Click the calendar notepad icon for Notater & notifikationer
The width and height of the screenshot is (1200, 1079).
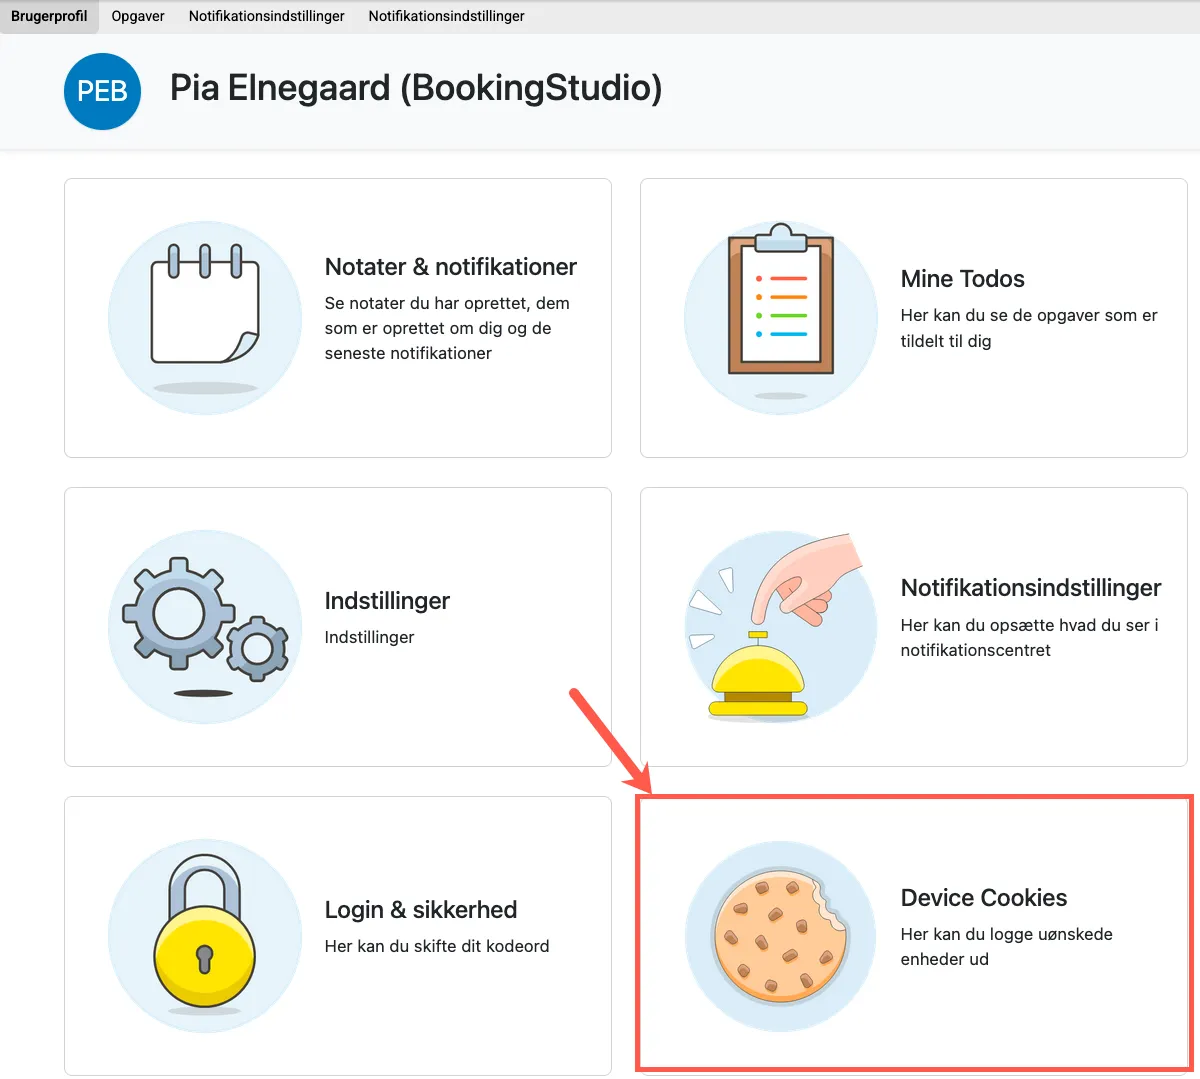coord(204,315)
